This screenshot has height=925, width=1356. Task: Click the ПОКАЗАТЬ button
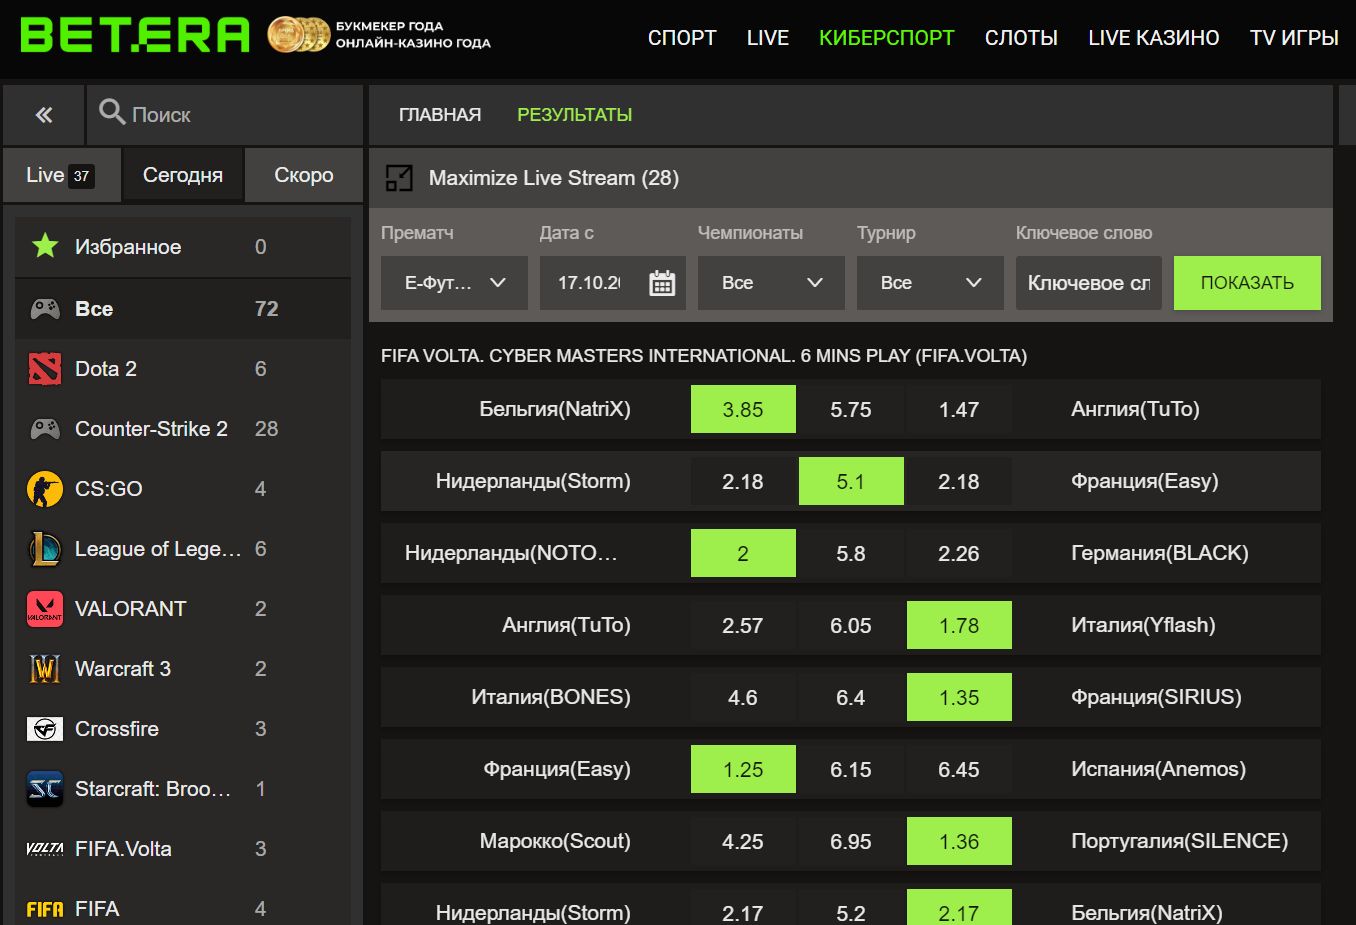tap(1247, 283)
